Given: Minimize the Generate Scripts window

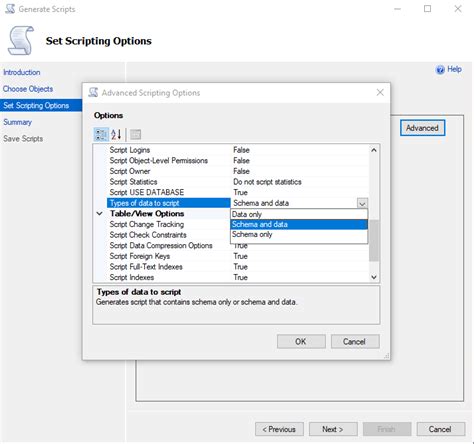Looking at the screenshot, I should (x=397, y=9).
